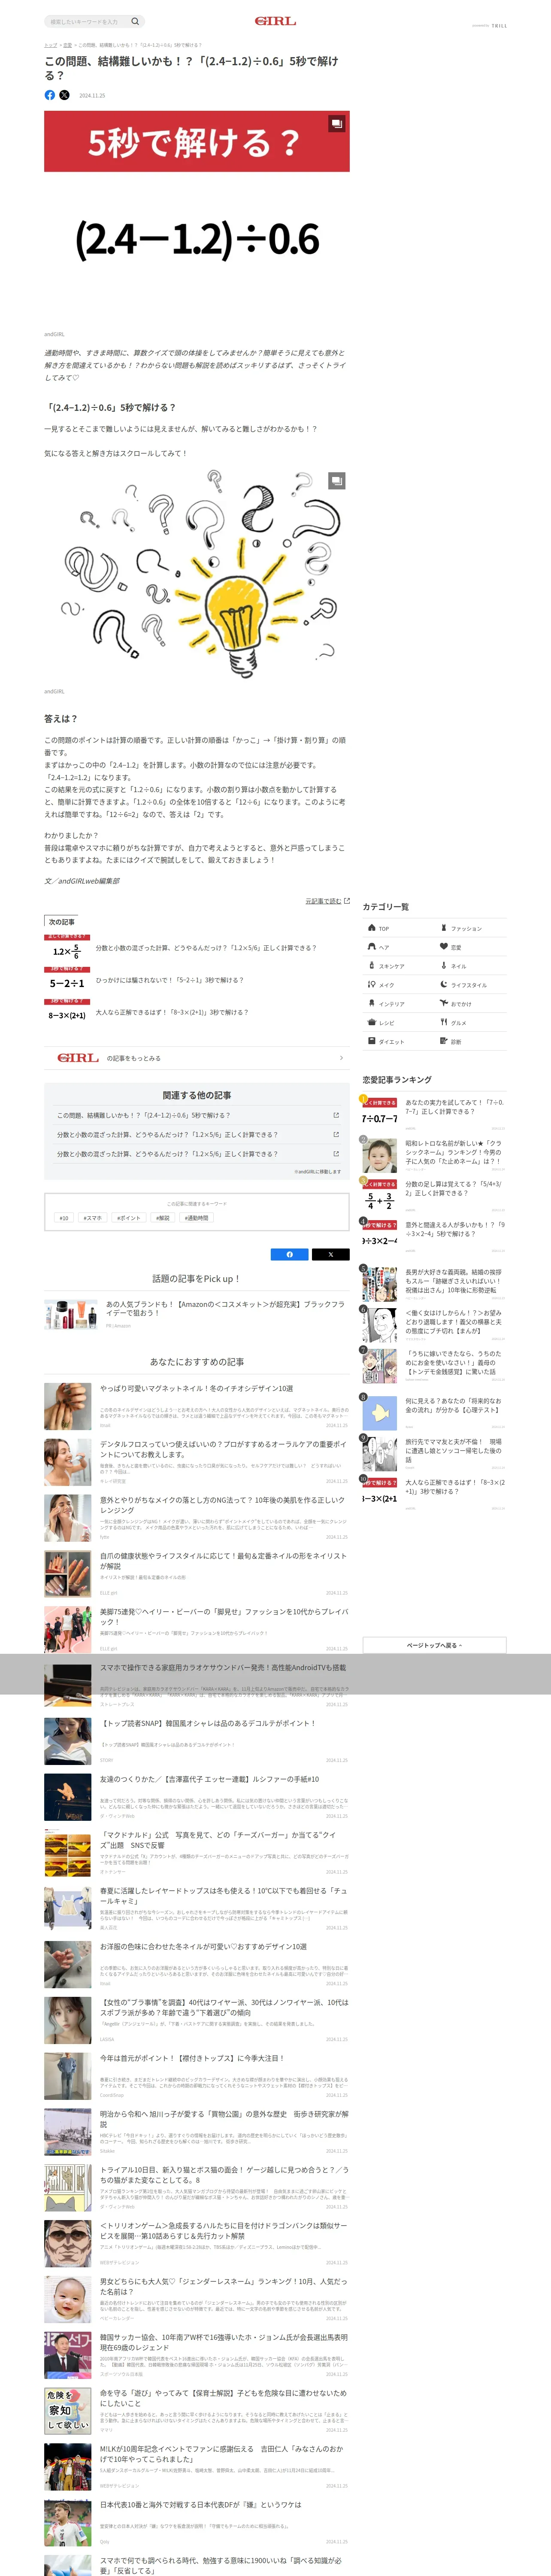
Task: Open next article 「8−3×(2+1)」3秒で解ける link
Action: 172,1012
